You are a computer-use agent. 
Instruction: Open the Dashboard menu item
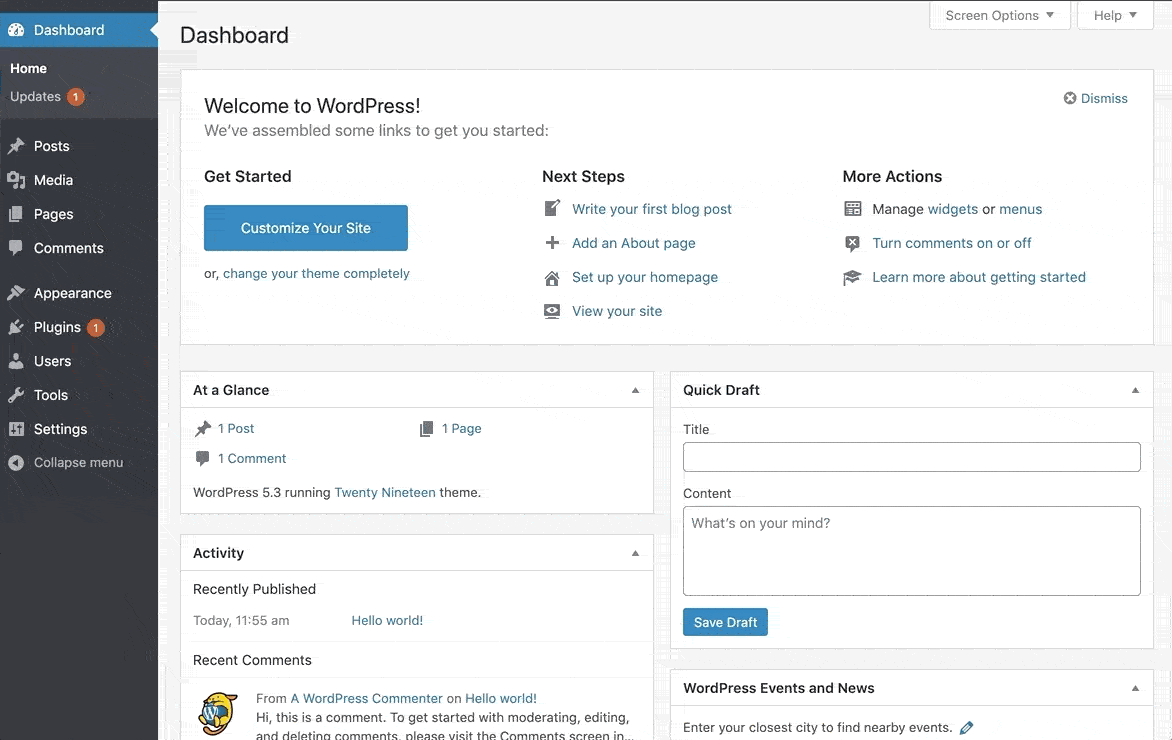[78, 30]
